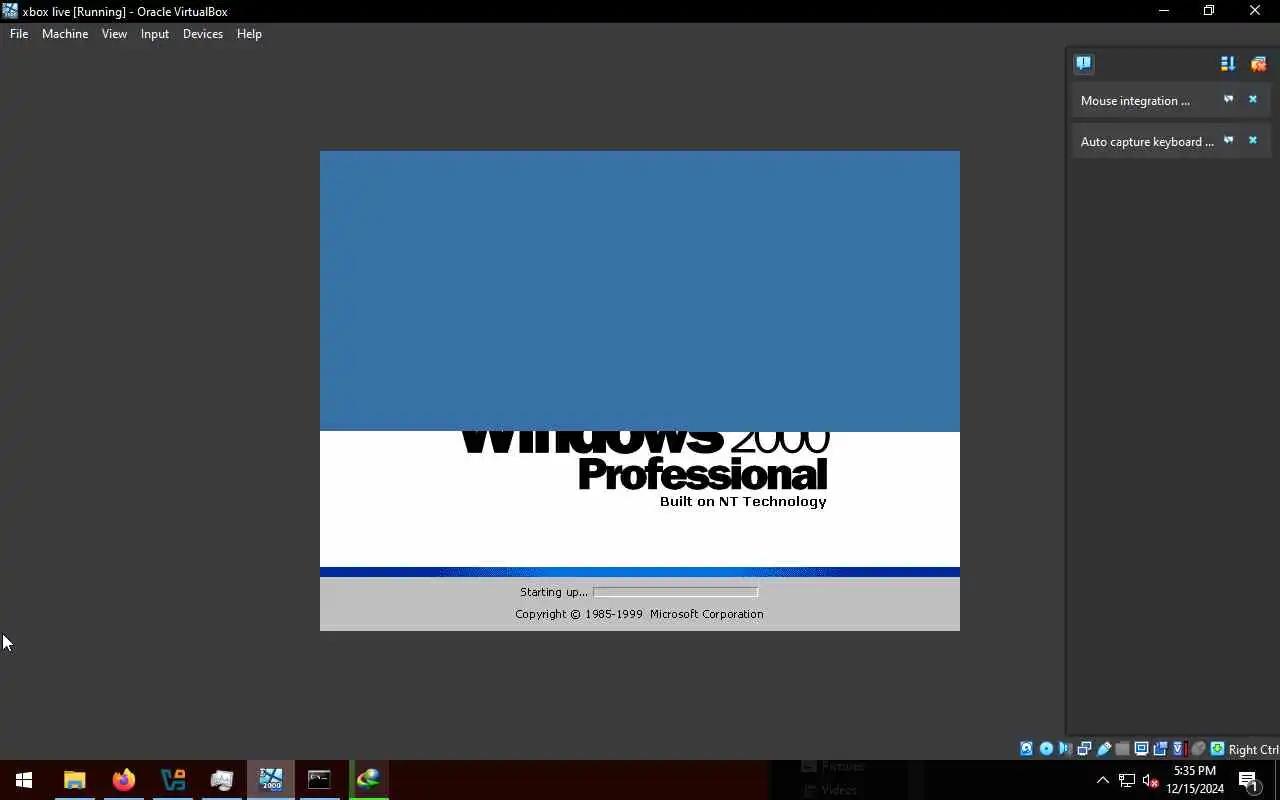This screenshot has height=800, width=1280.
Task: Open the Input menu
Action: tap(155, 34)
